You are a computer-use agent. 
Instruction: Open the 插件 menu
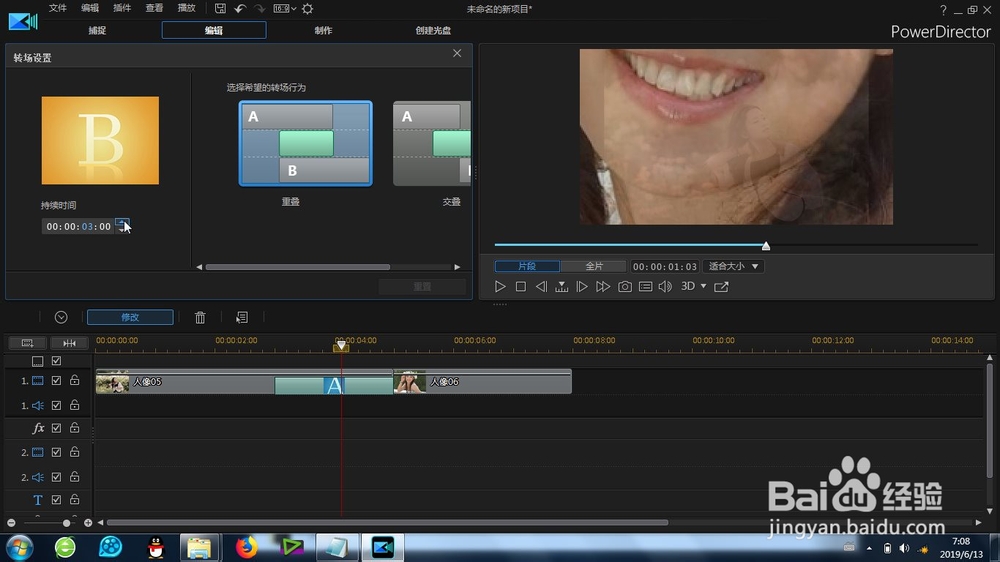coord(122,8)
